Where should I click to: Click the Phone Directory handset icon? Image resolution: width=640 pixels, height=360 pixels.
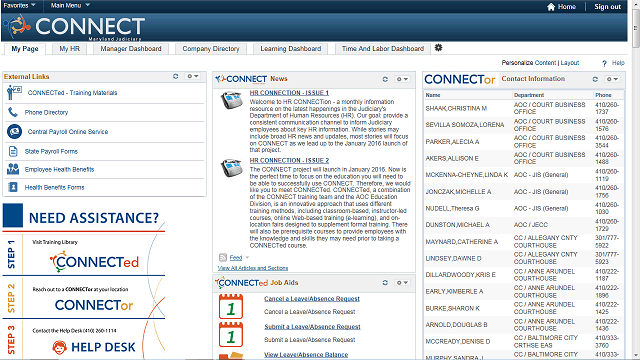pos(13,112)
